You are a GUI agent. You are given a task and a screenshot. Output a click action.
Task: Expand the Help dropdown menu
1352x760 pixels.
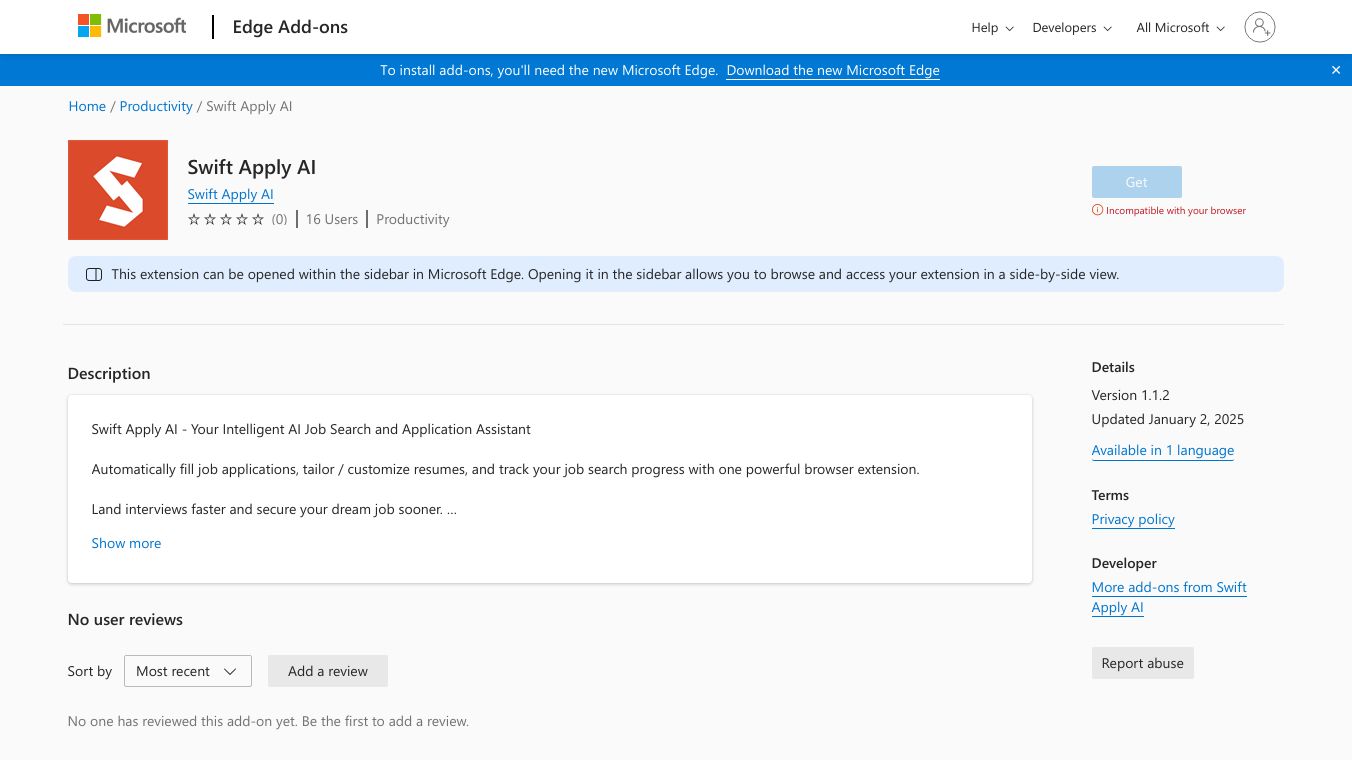(992, 28)
